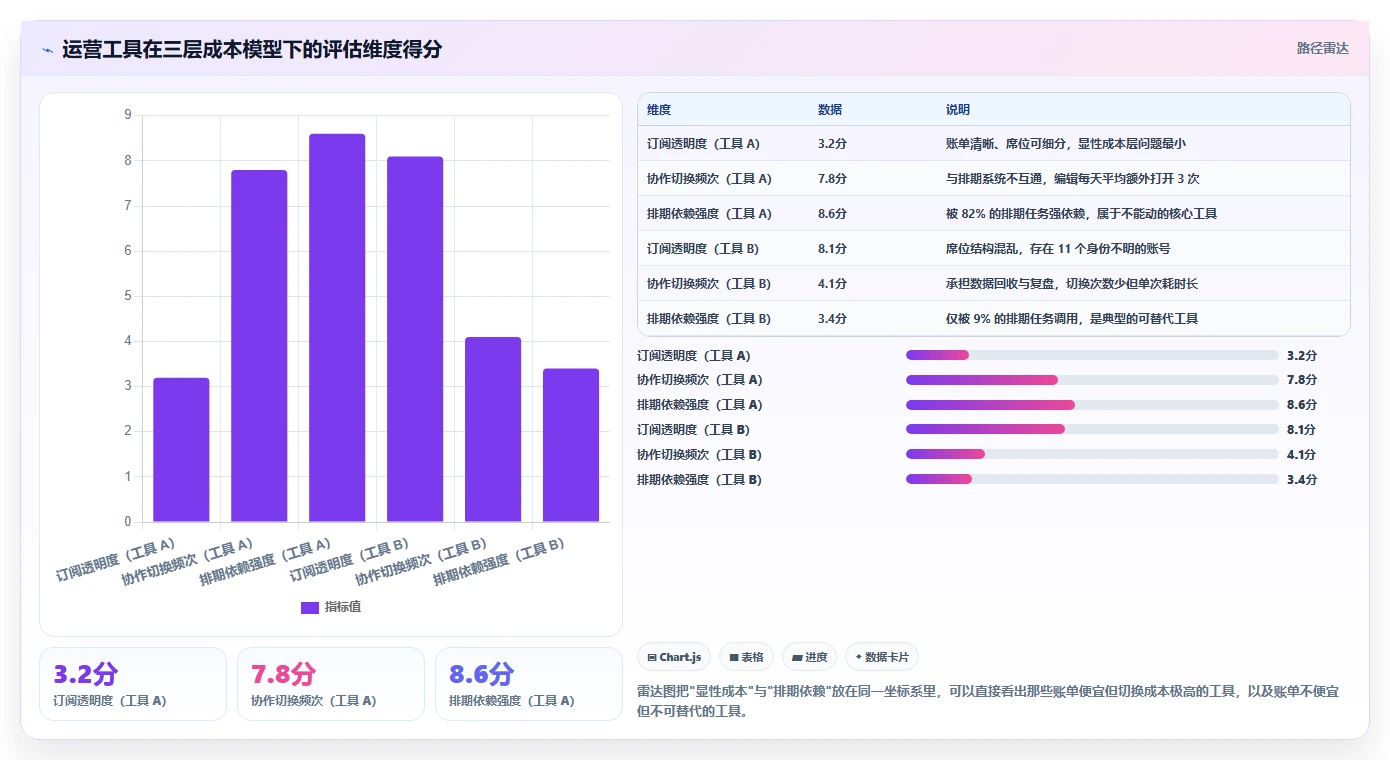1390x760 pixels.
Task: Open the 8.6分 排期依赖强度 data card
Action: 529,684
